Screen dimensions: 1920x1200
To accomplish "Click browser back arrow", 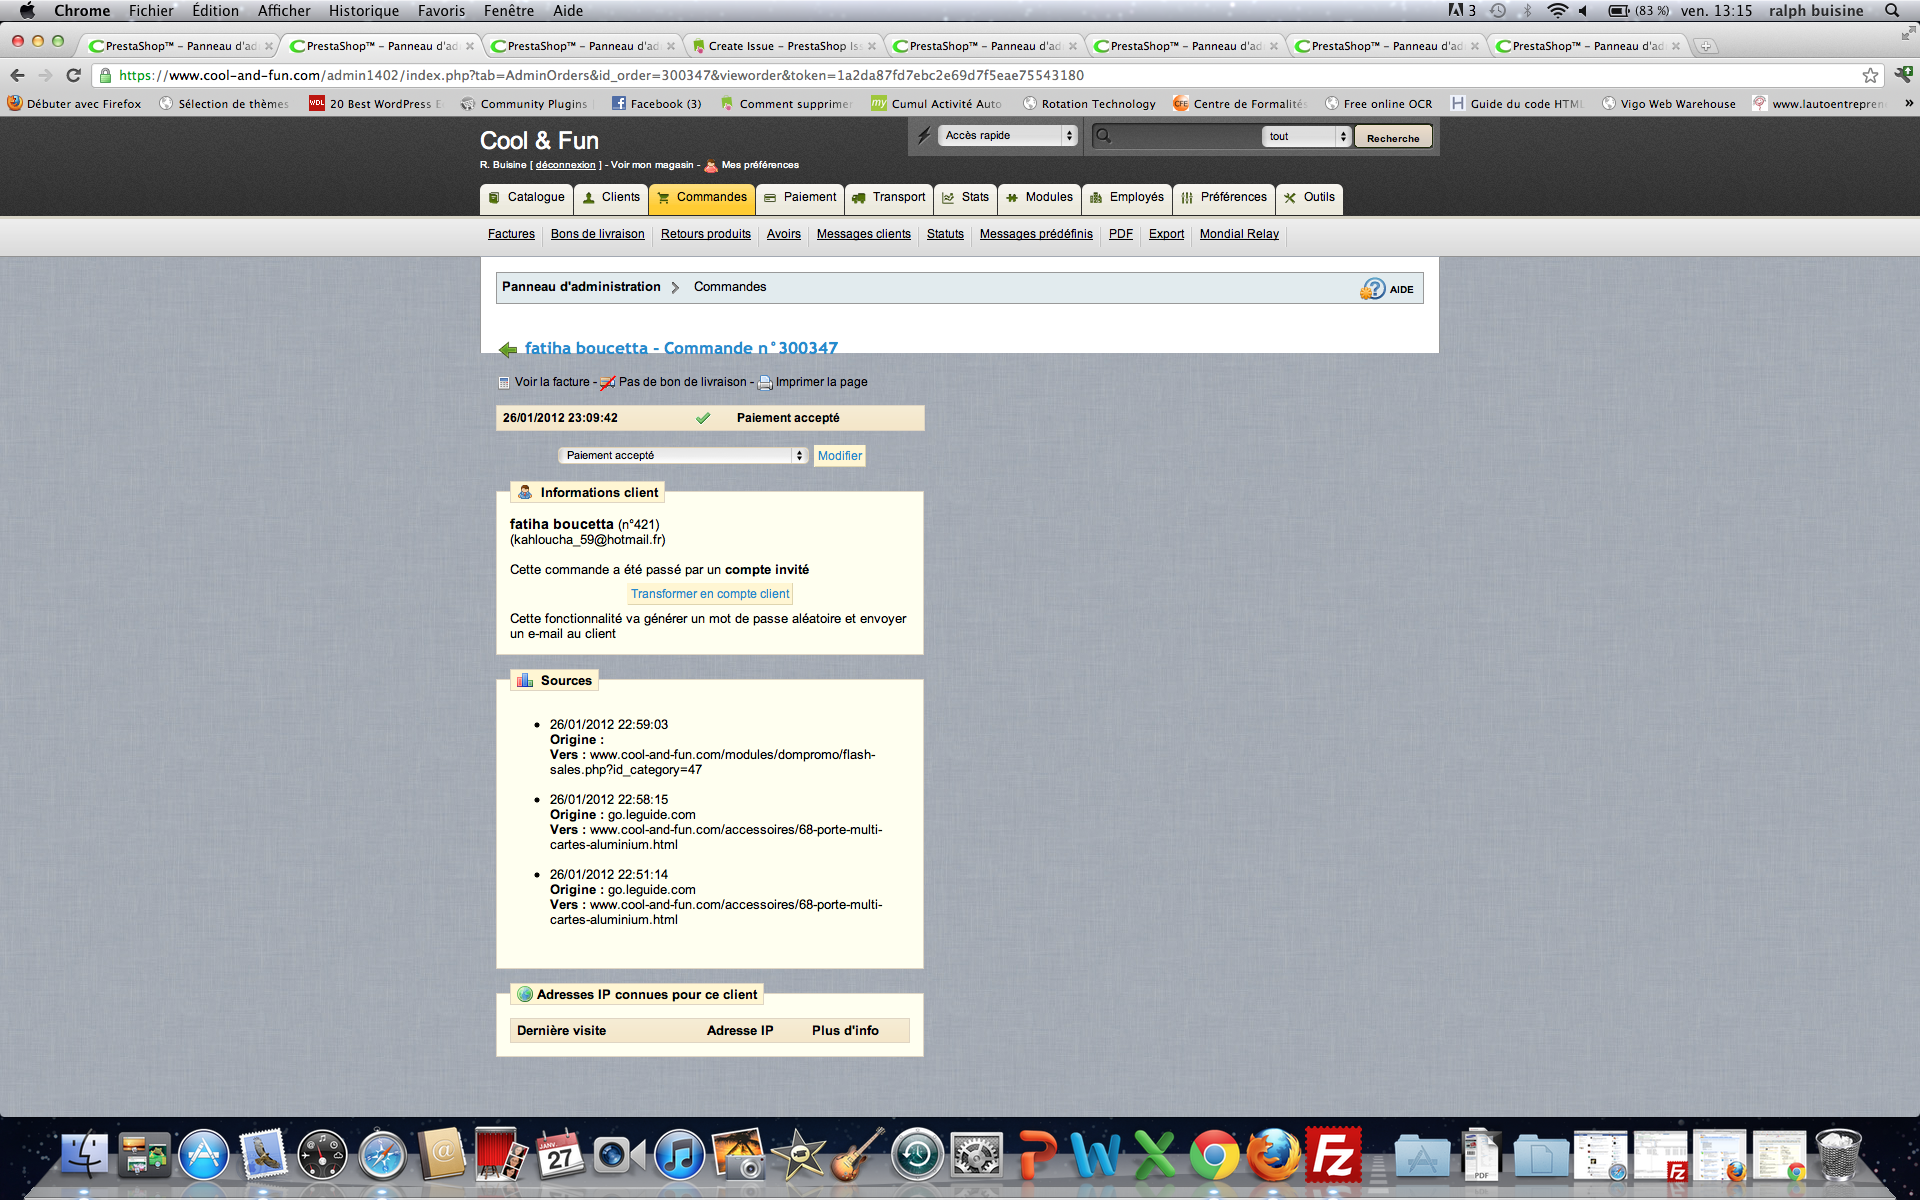I will (17, 75).
